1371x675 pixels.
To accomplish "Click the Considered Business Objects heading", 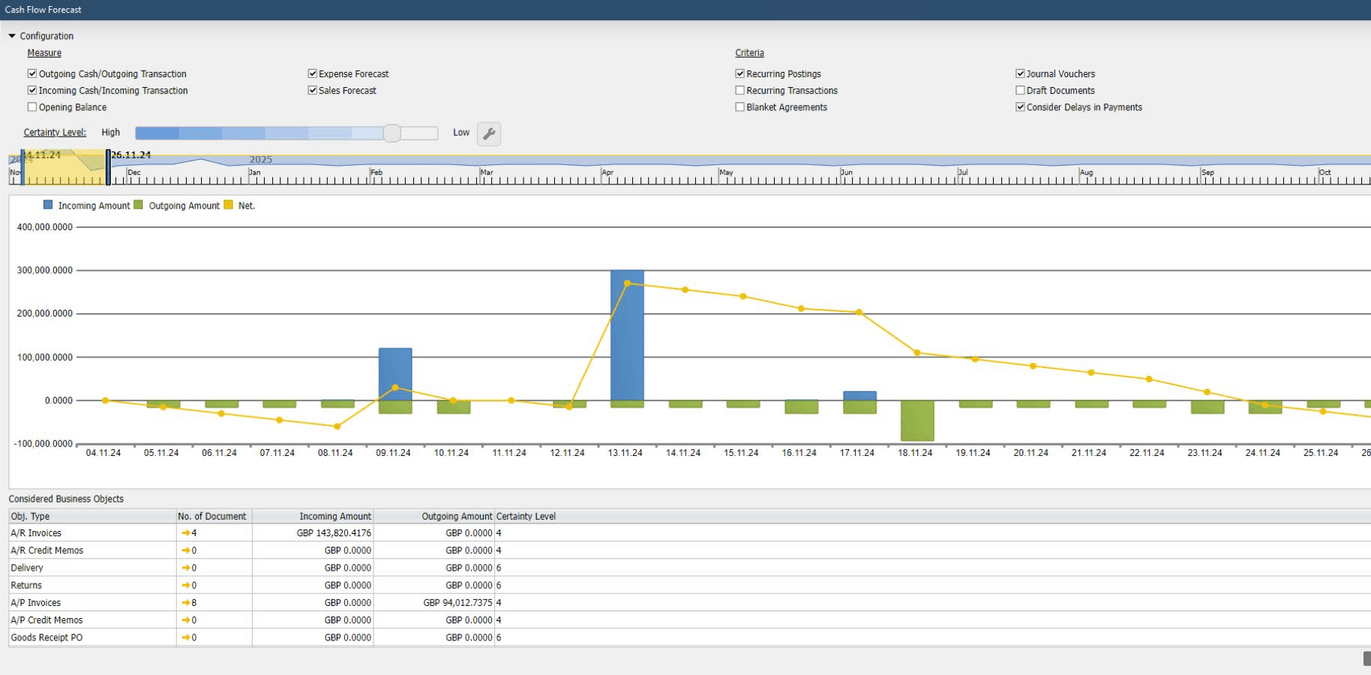I will 66,498.
